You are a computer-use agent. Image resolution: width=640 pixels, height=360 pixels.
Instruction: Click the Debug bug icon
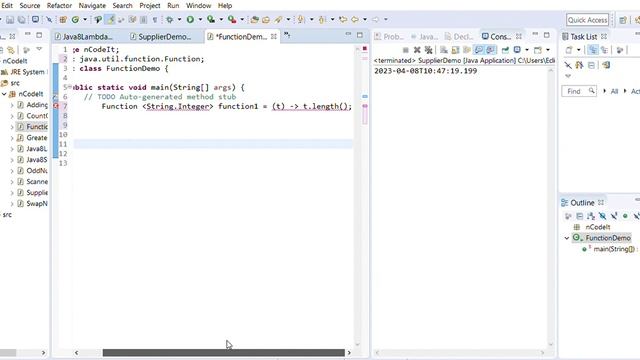[169, 19]
